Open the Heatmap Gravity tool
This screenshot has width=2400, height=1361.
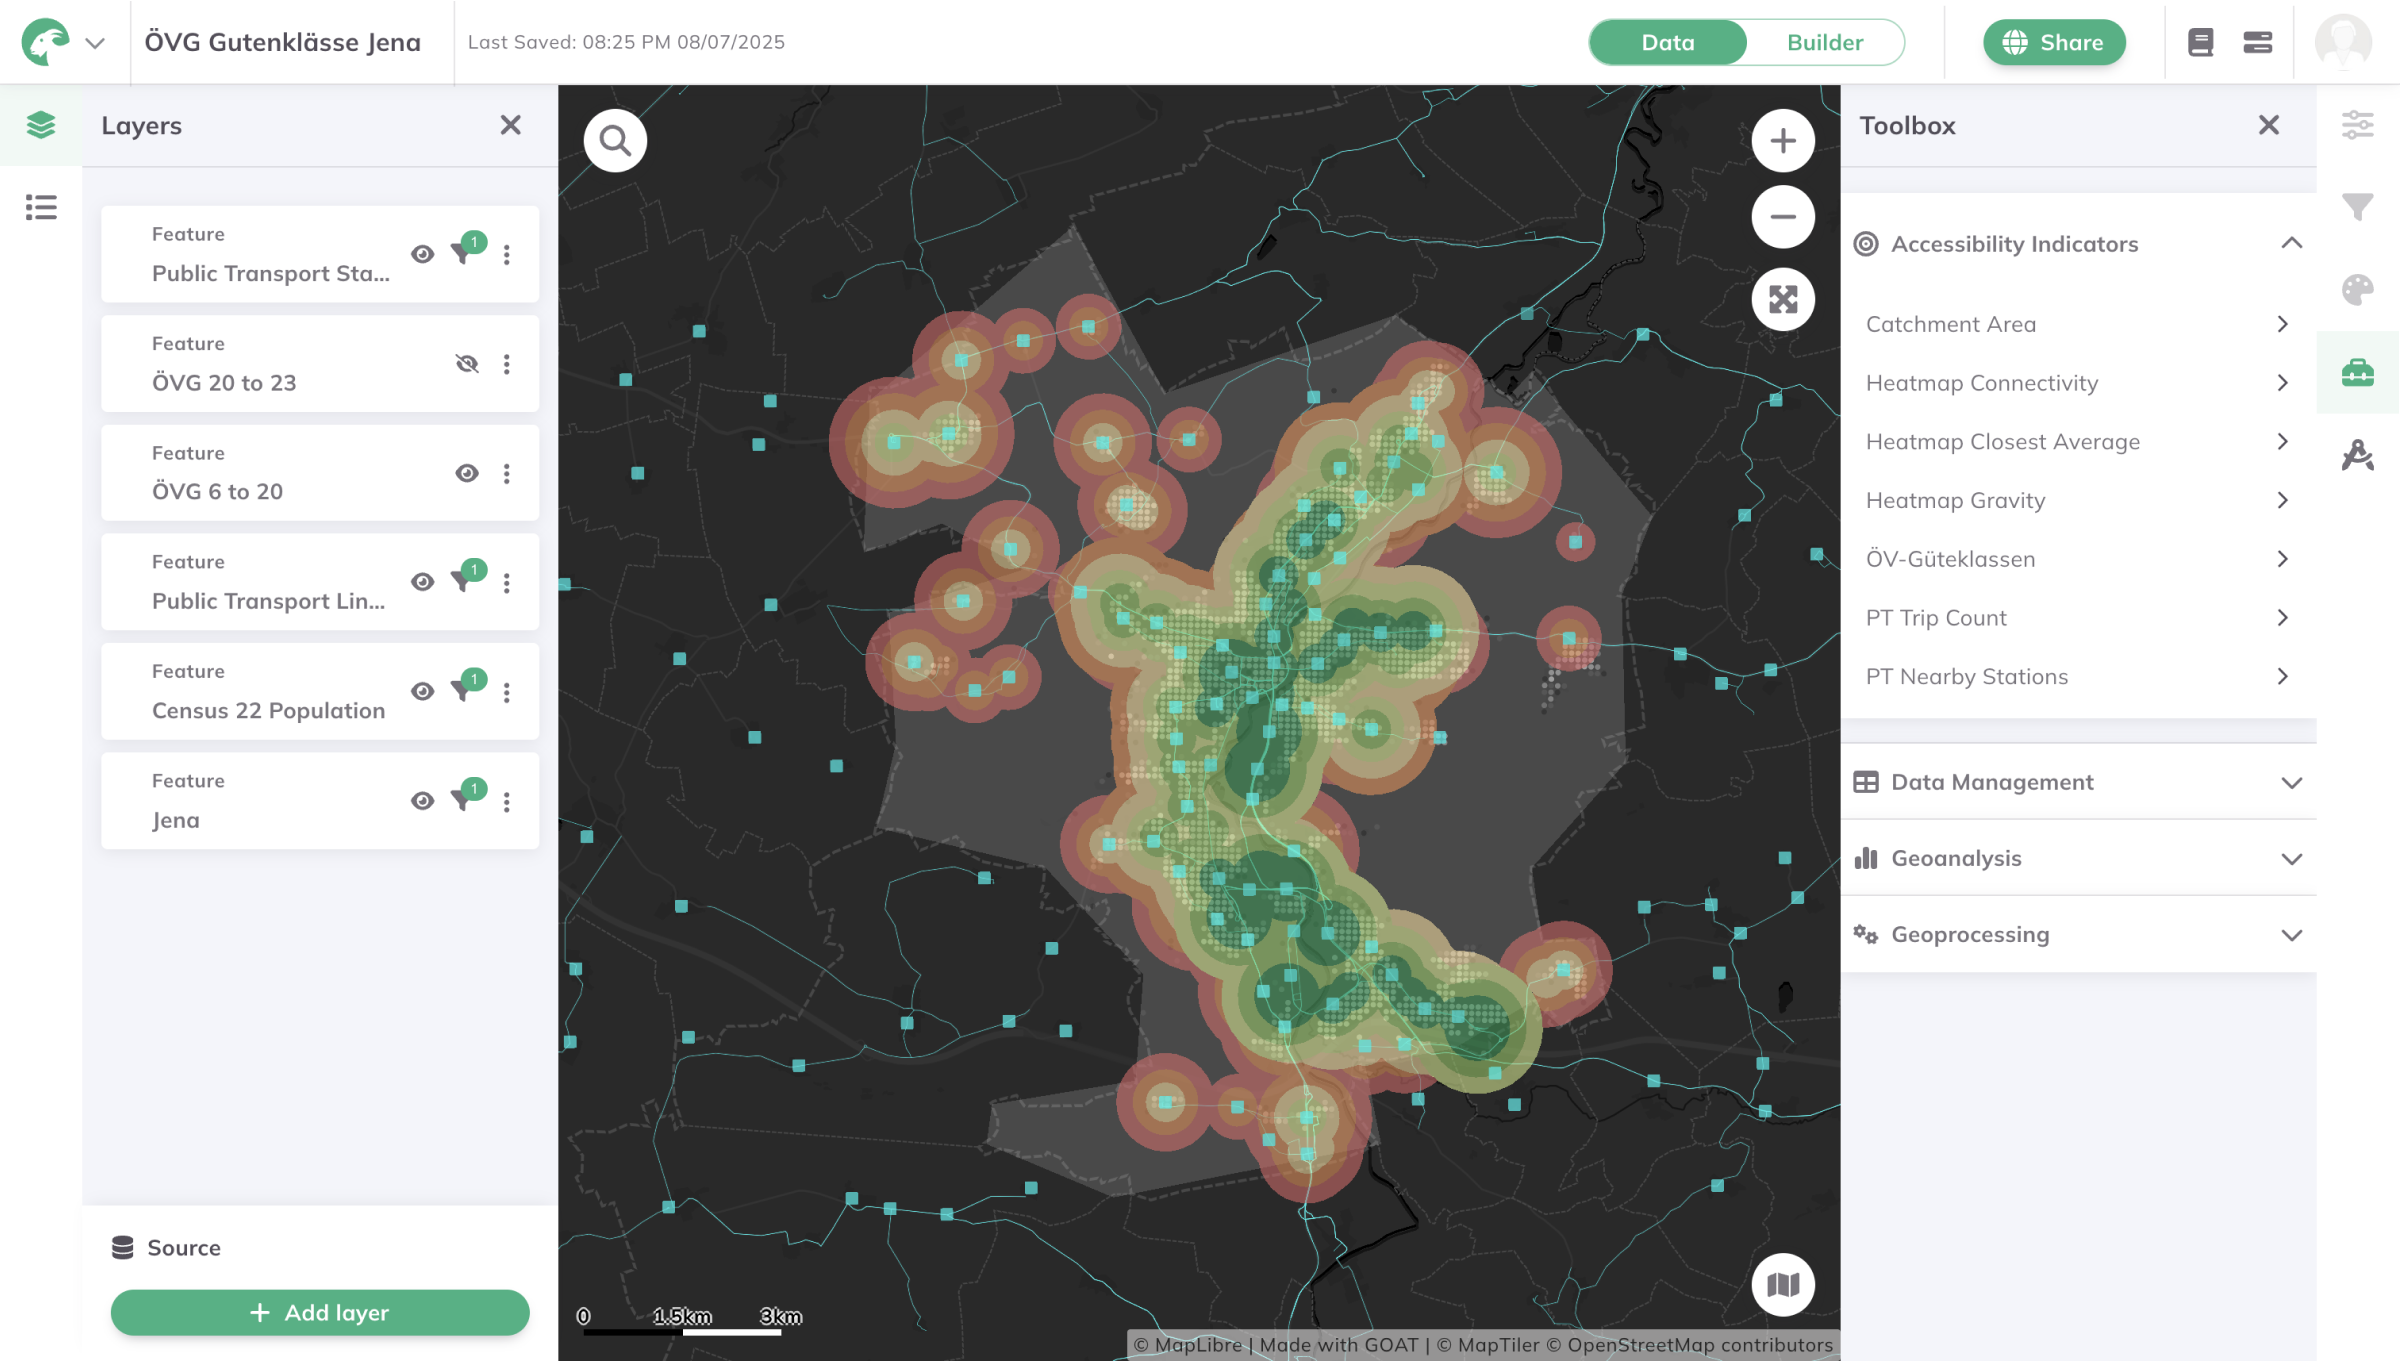click(2078, 500)
